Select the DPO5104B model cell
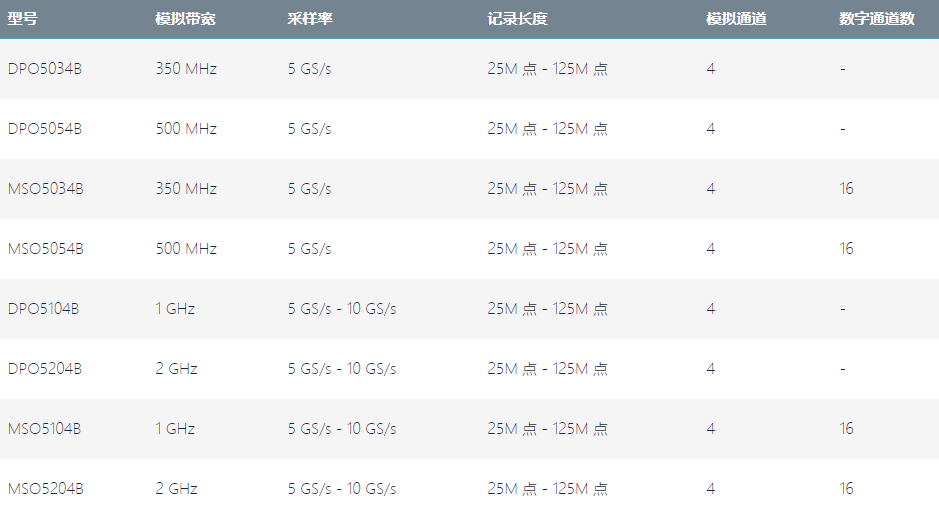Image resolution: width=939 pixels, height=525 pixels. pos(44,309)
